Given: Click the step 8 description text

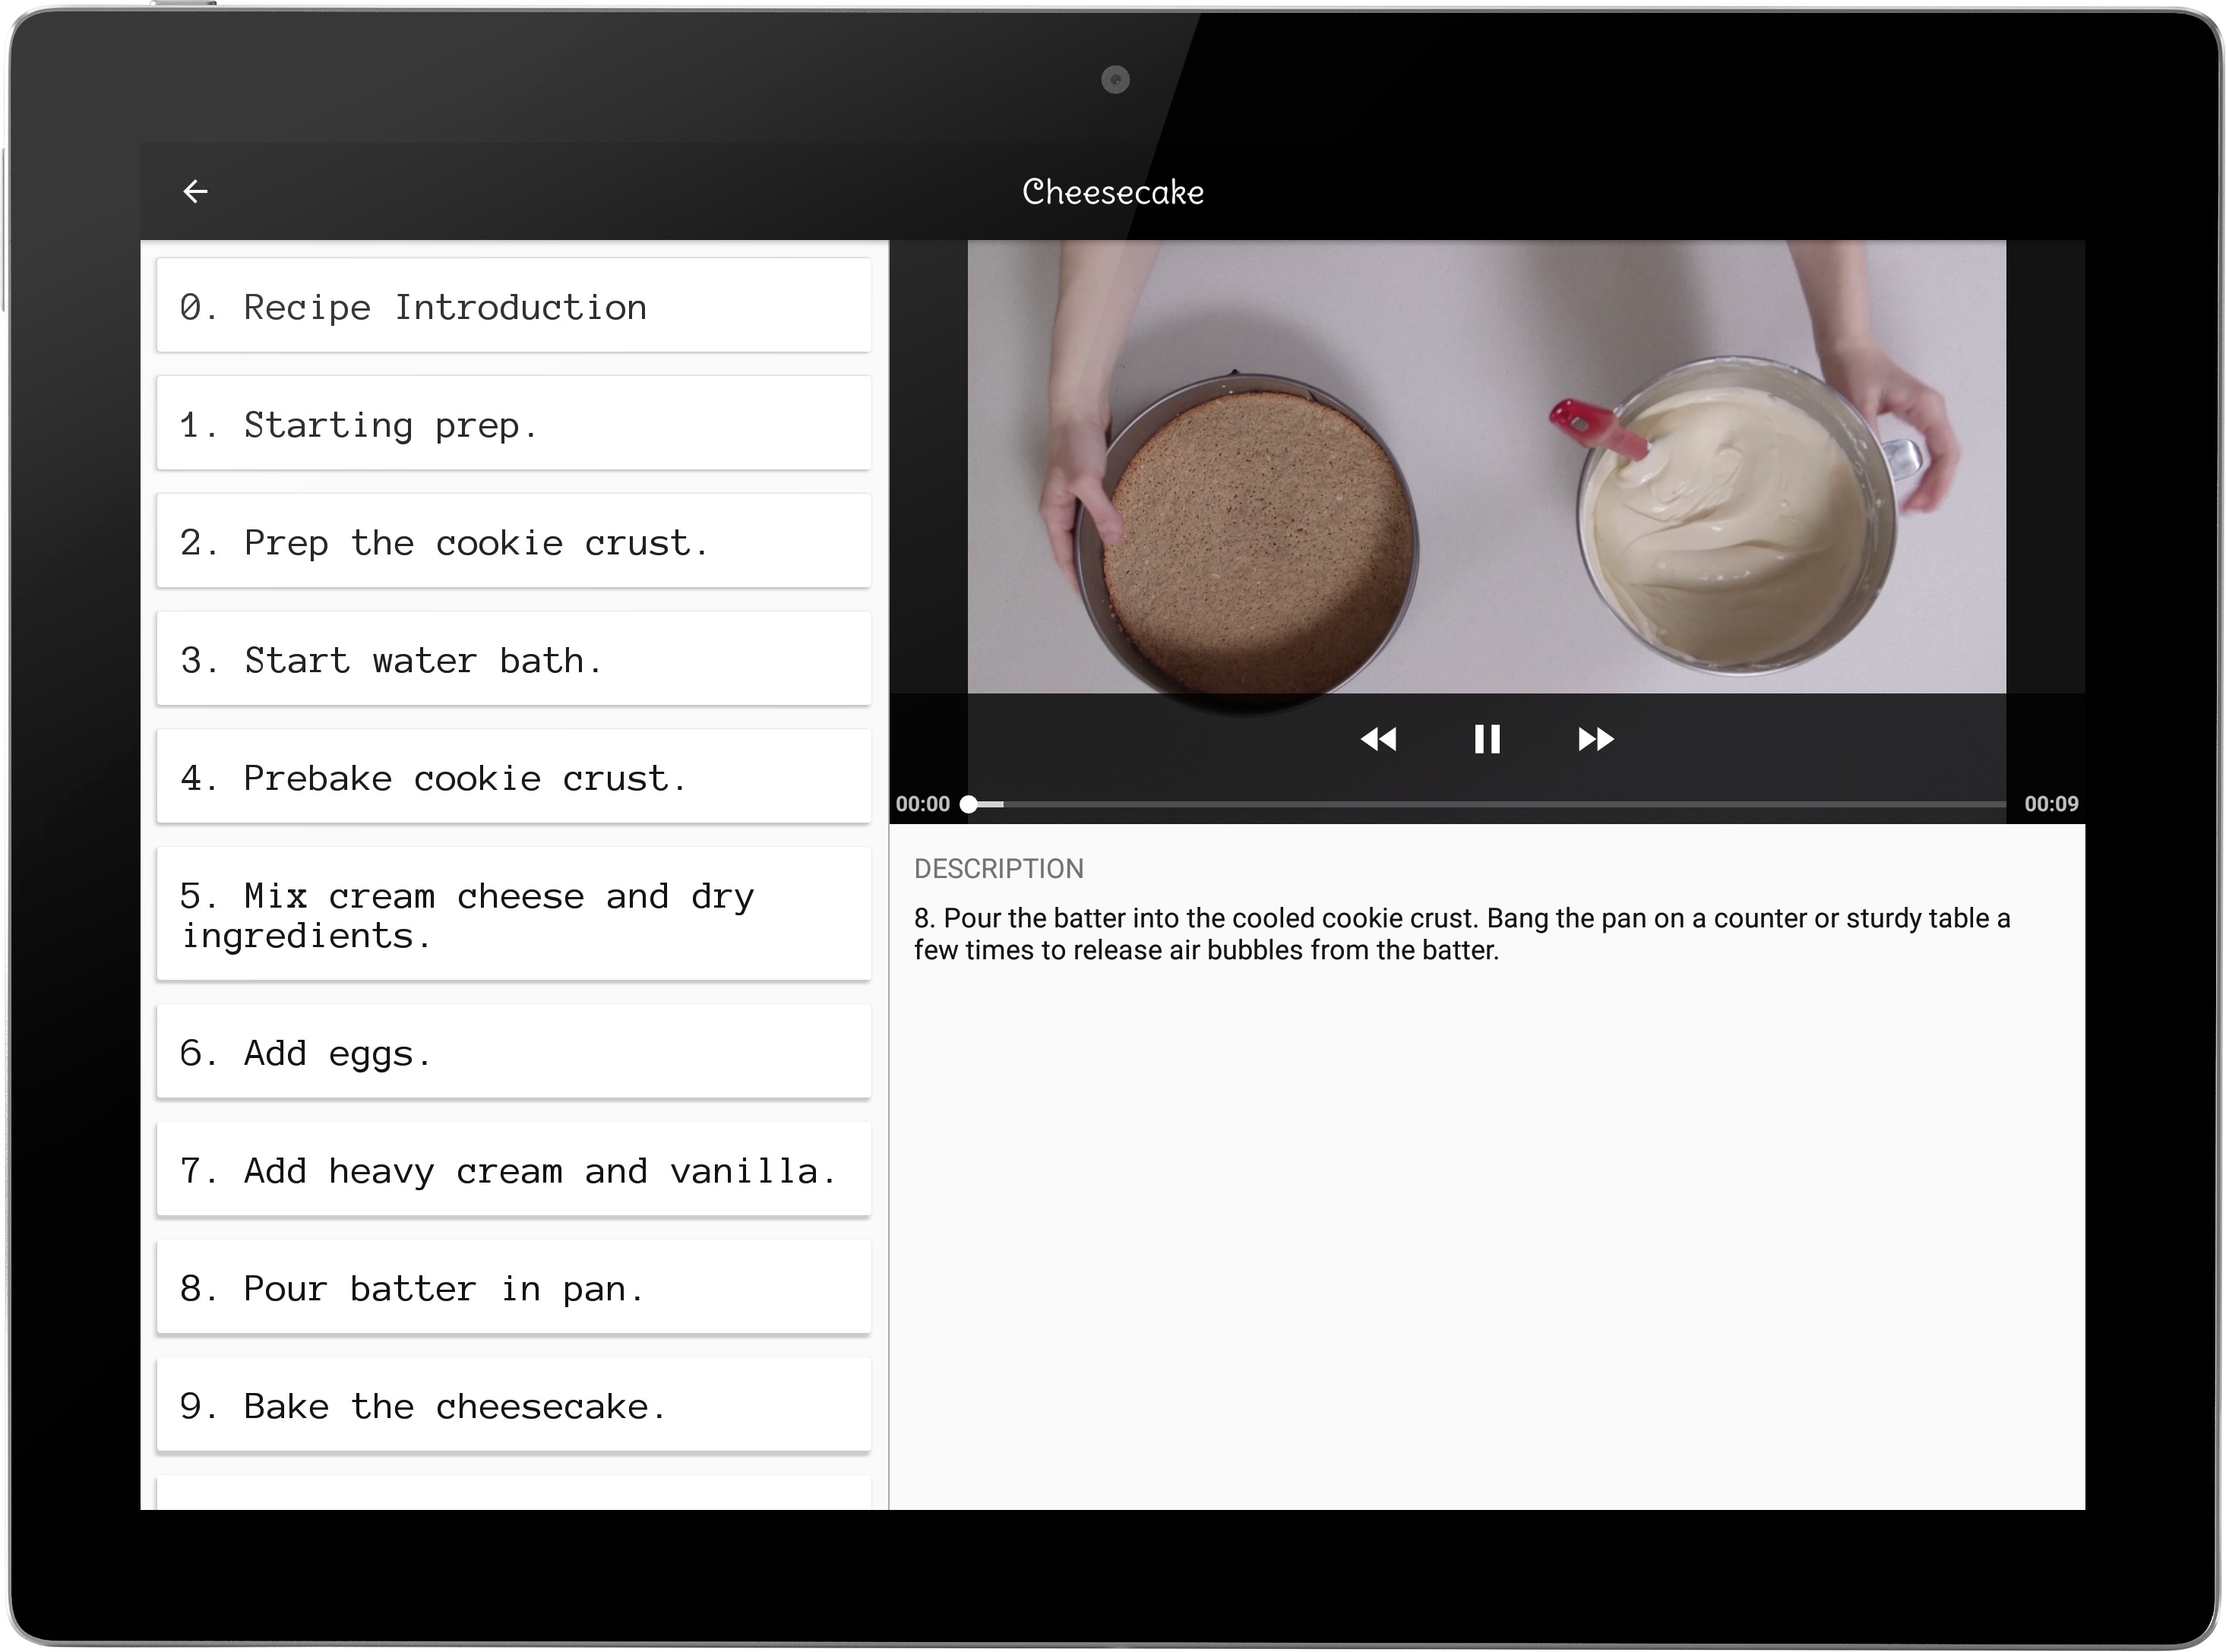Looking at the screenshot, I should click(1460, 934).
